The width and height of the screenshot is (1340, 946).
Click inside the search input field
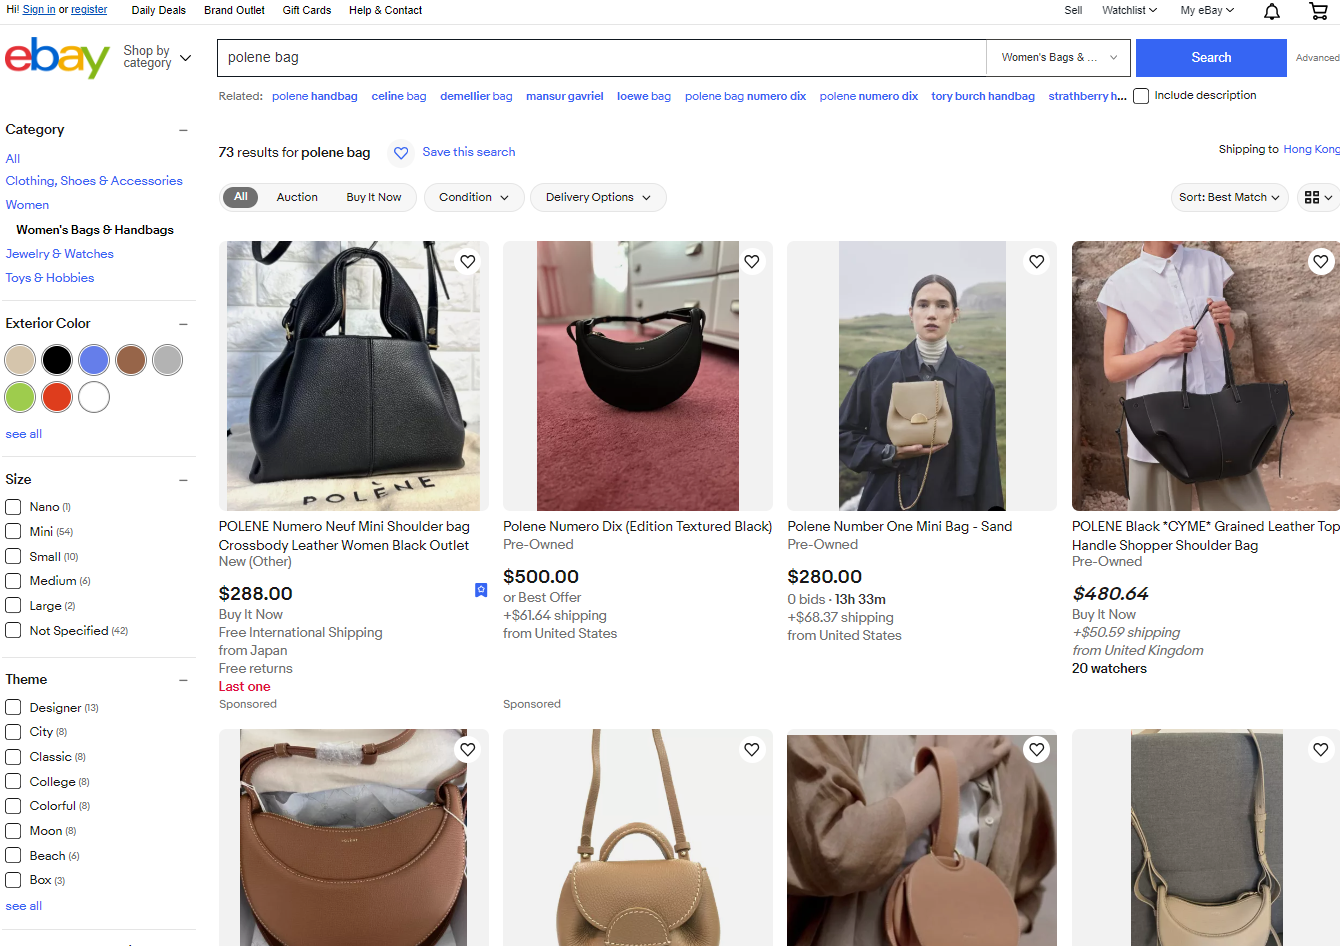[600, 57]
